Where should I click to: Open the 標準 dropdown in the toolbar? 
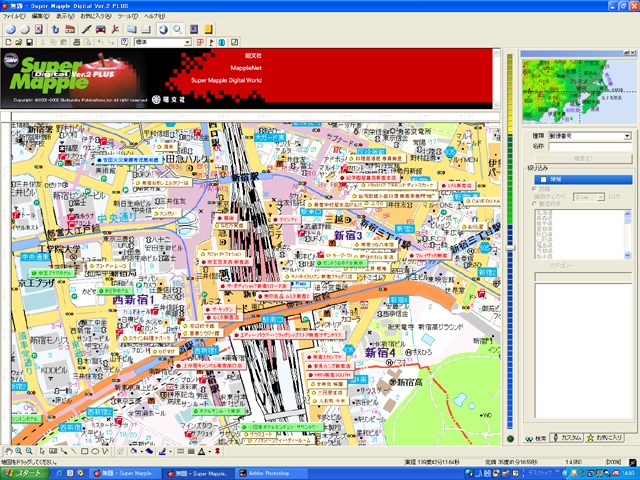pyautogui.click(x=187, y=42)
